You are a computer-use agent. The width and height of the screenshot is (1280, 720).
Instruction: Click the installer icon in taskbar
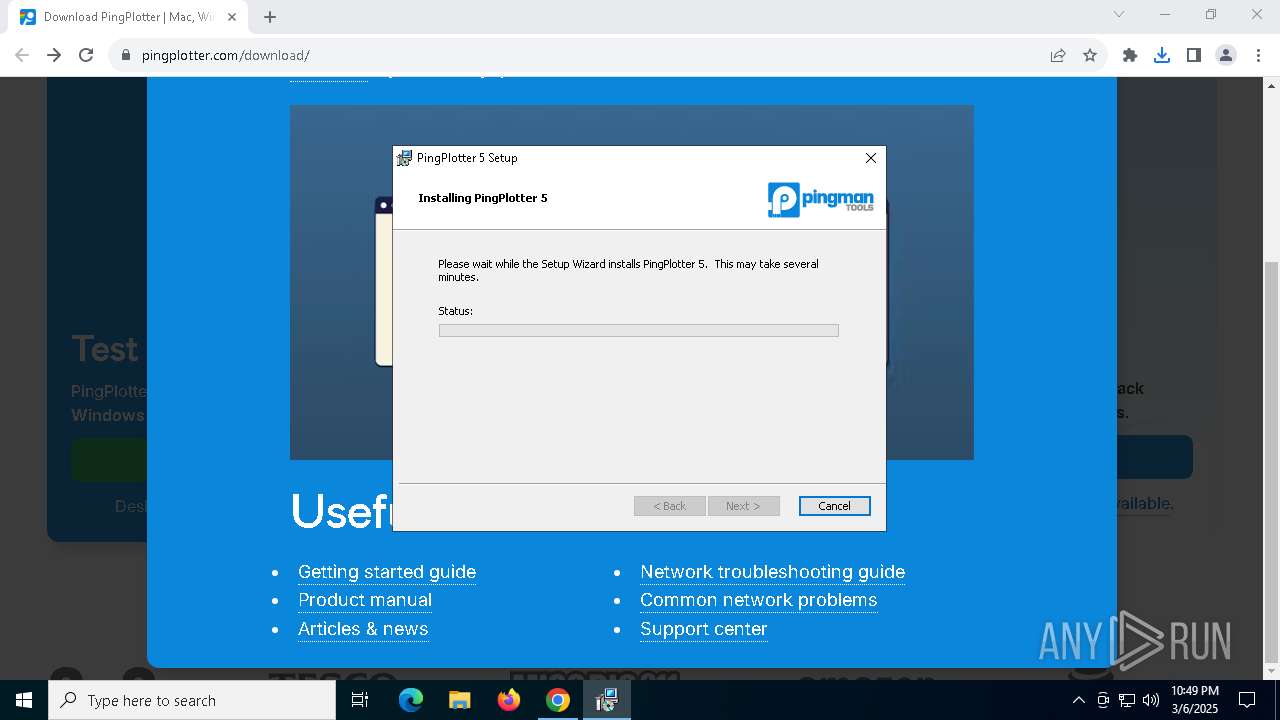click(607, 700)
